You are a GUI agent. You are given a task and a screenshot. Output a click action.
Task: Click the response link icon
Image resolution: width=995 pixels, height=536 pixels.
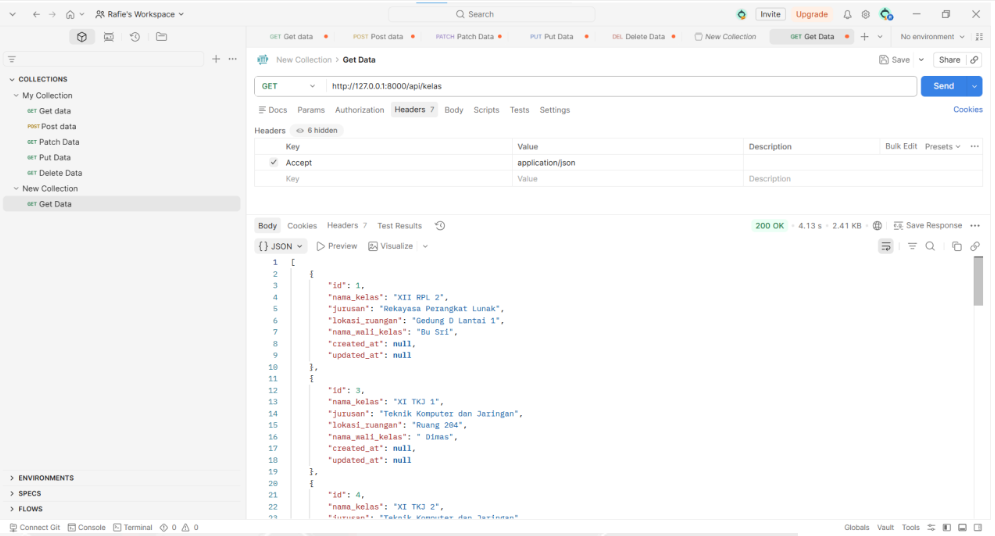(x=975, y=246)
